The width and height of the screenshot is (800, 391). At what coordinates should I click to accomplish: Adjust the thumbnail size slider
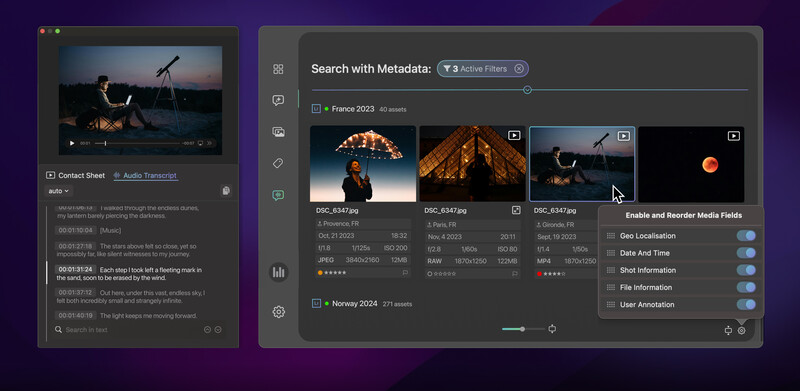(523, 329)
